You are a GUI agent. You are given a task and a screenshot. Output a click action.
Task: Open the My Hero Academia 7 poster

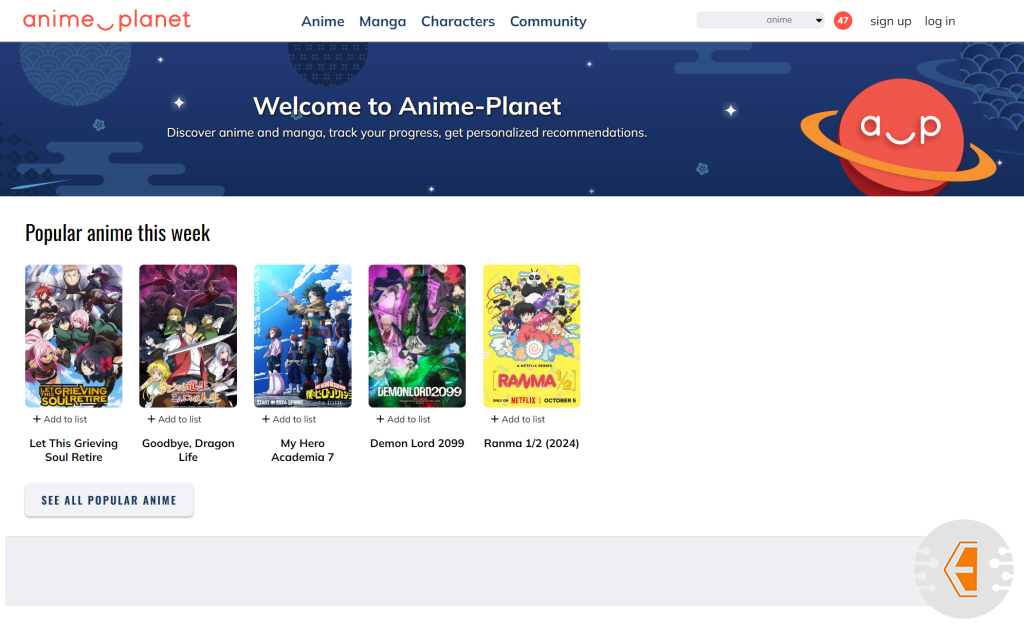(302, 335)
